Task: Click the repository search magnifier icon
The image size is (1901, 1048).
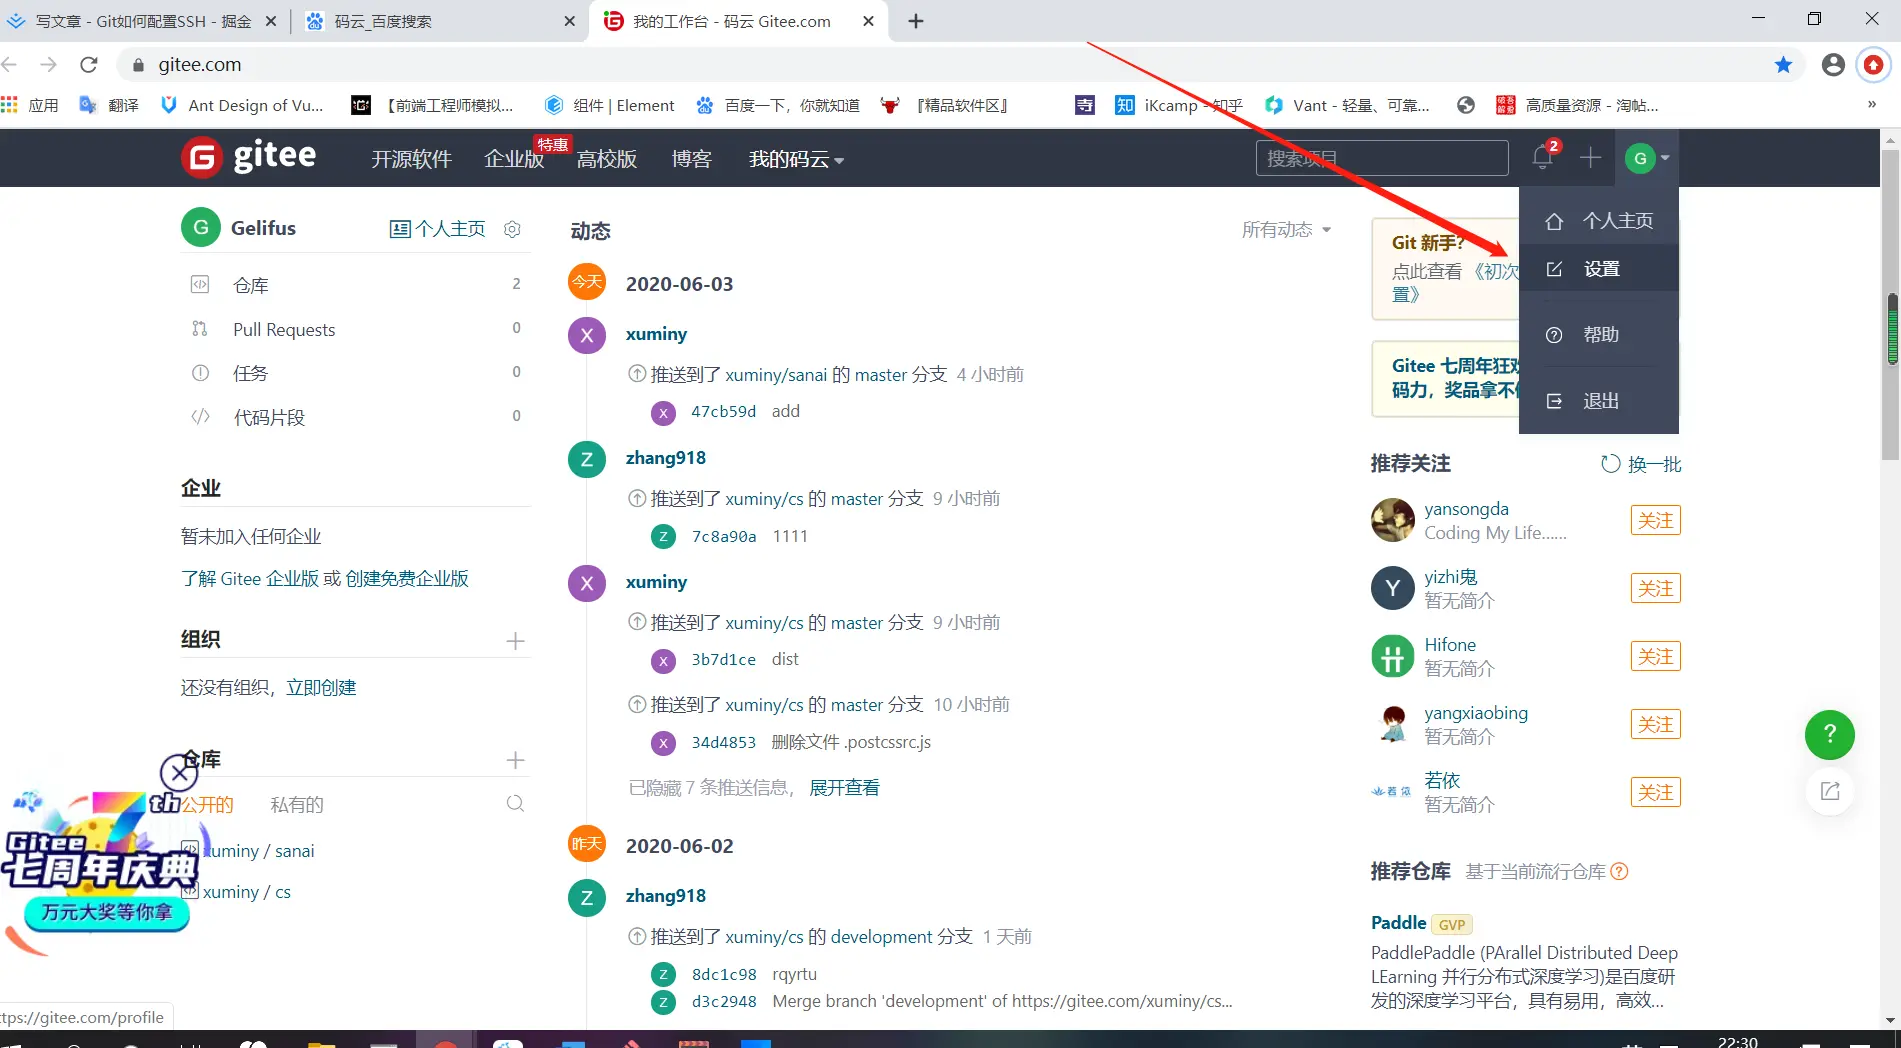Action: pyautogui.click(x=515, y=804)
